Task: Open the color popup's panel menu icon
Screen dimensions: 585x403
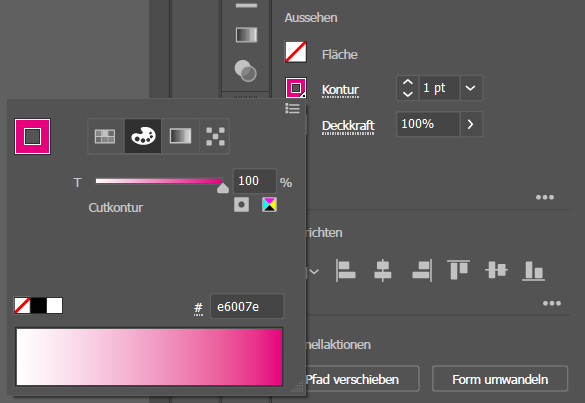Action: [x=292, y=109]
